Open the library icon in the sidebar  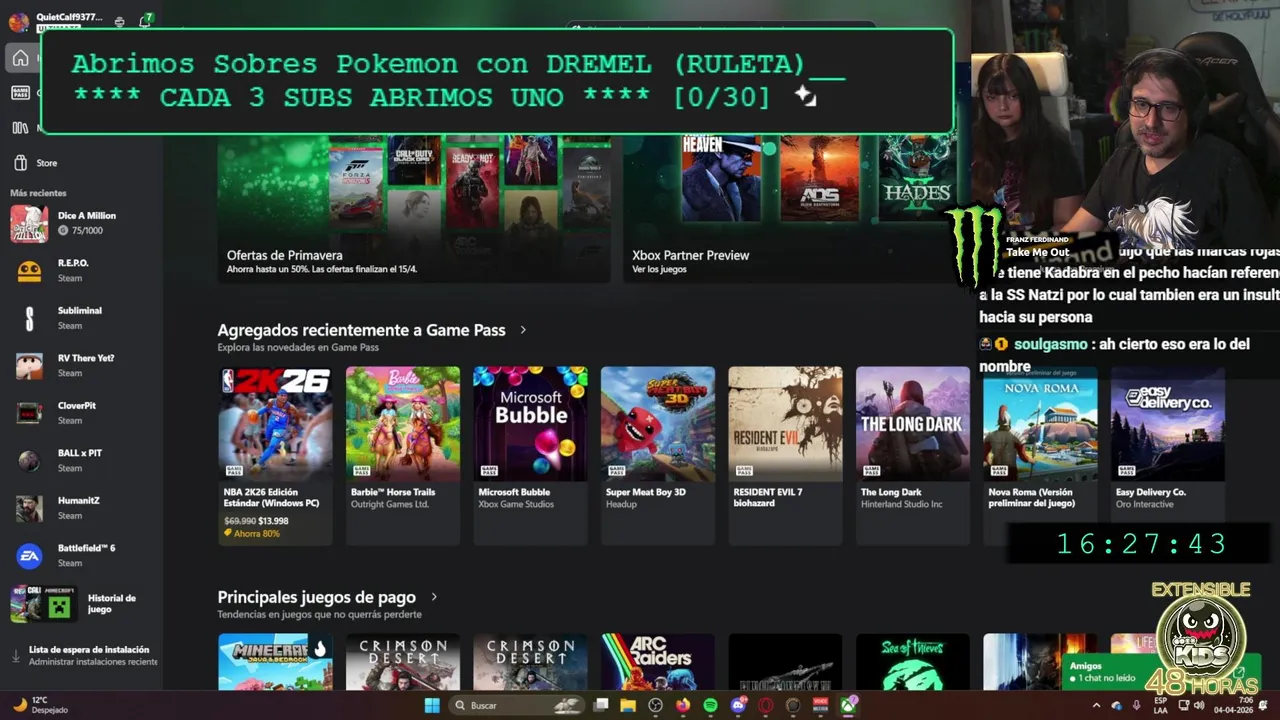point(20,127)
